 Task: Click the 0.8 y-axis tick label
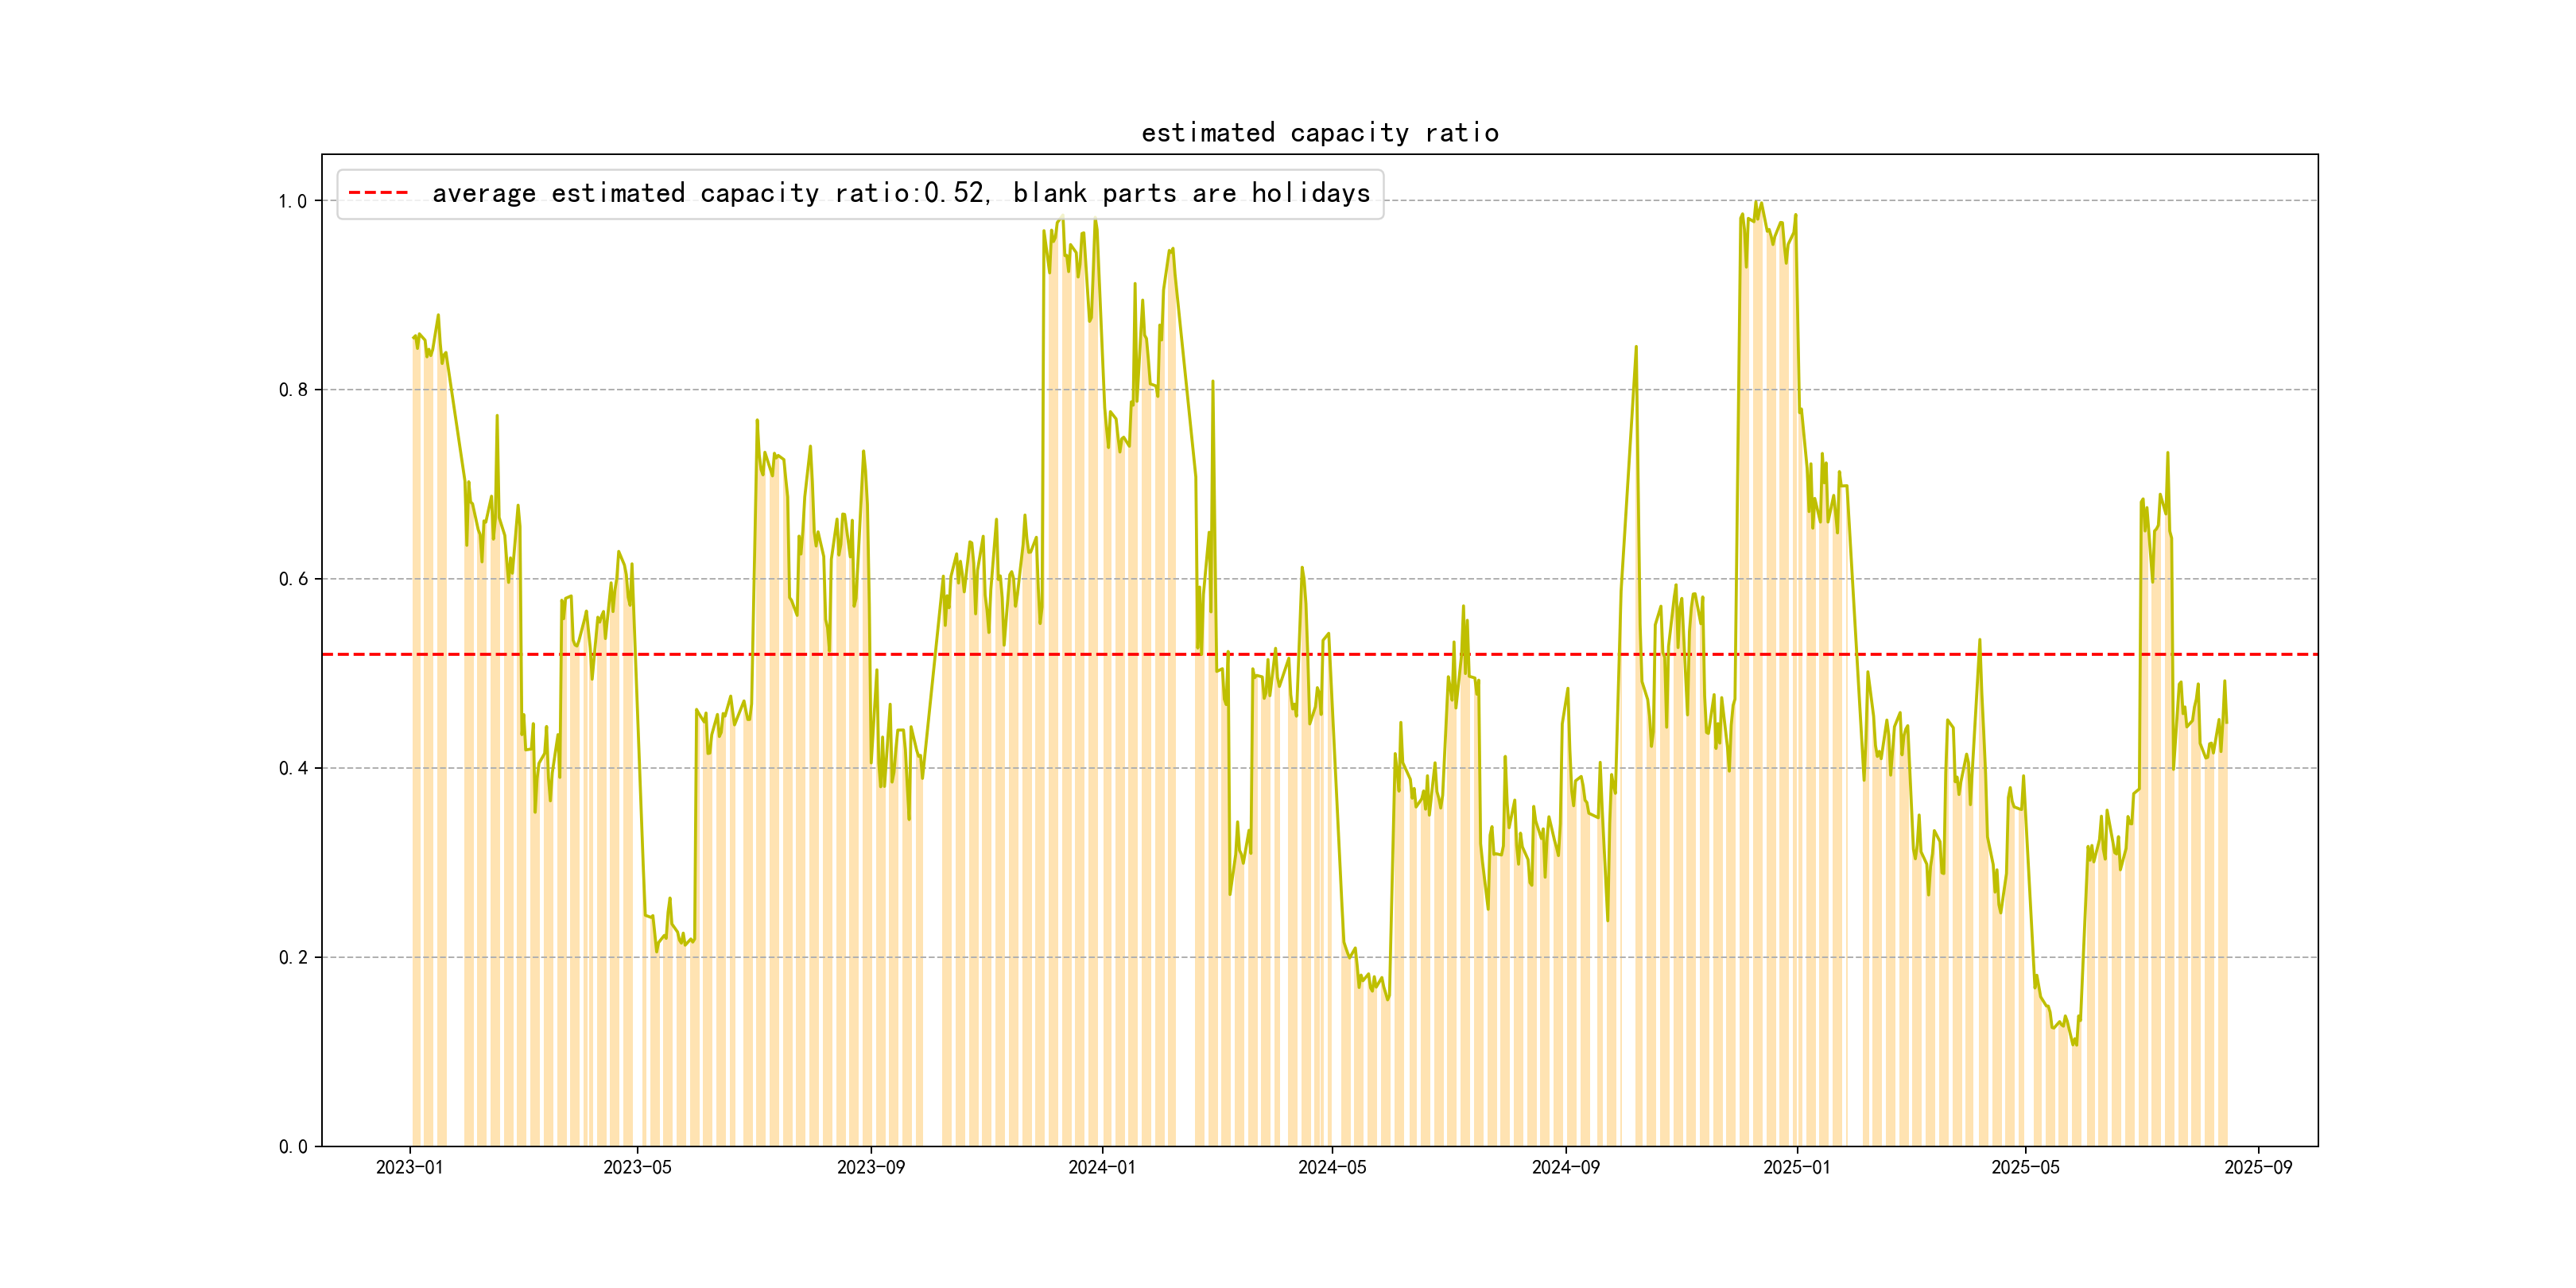point(292,390)
